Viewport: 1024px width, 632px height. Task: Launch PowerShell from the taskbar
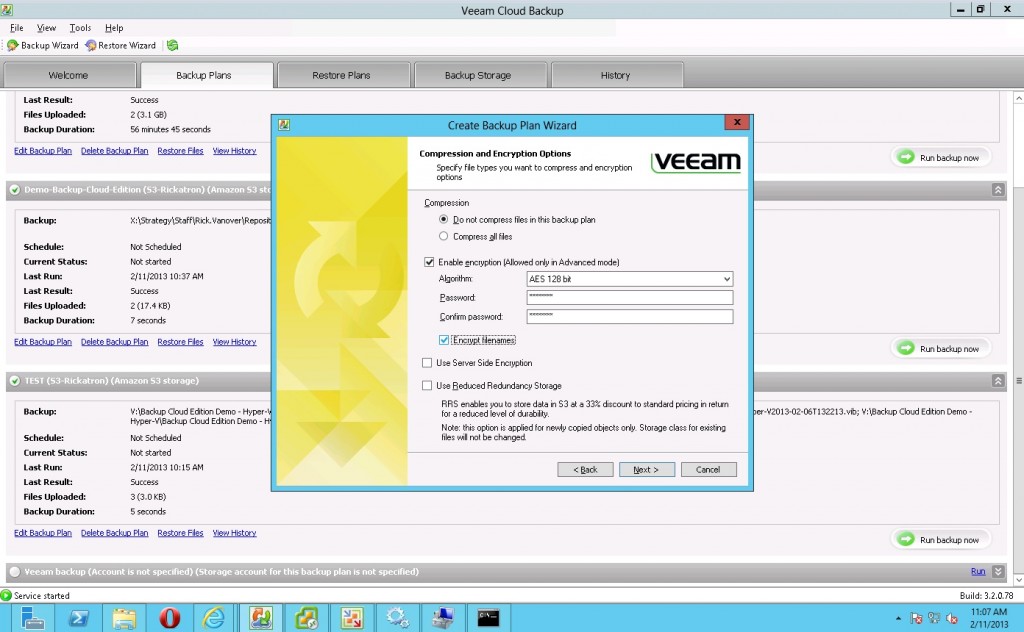point(78,618)
